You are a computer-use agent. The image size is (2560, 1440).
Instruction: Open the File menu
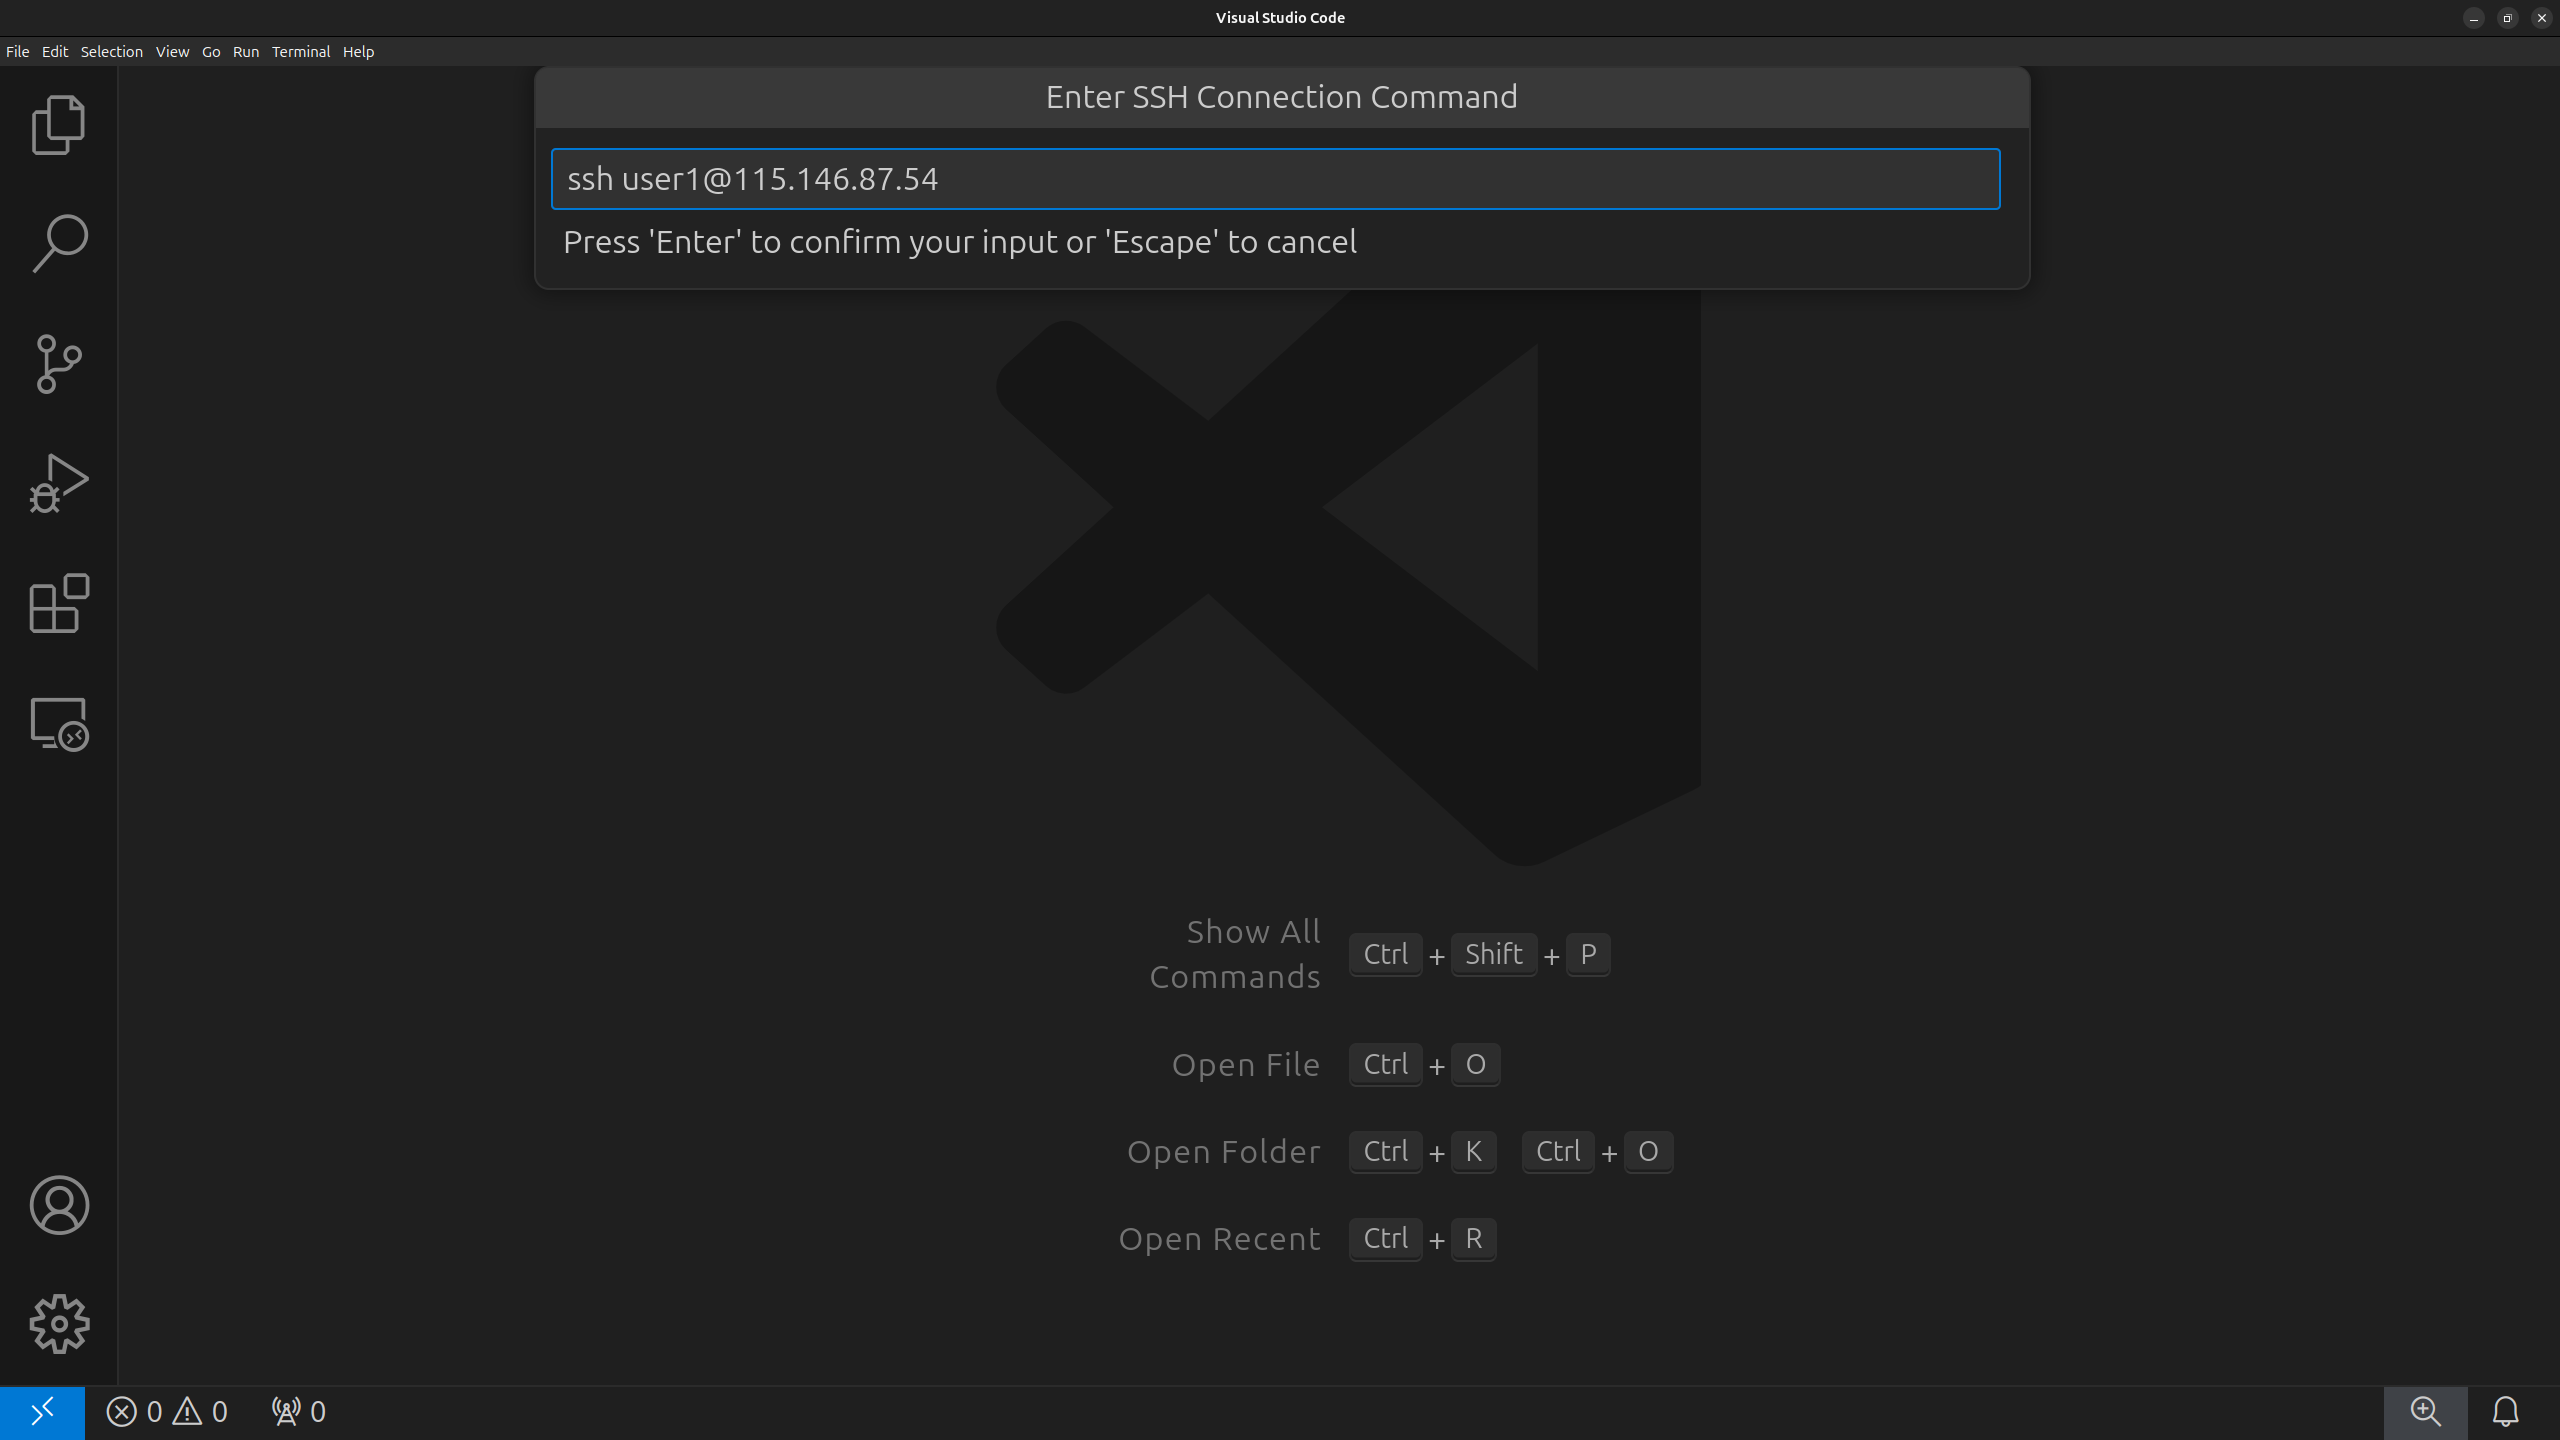(x=17, y=52)
